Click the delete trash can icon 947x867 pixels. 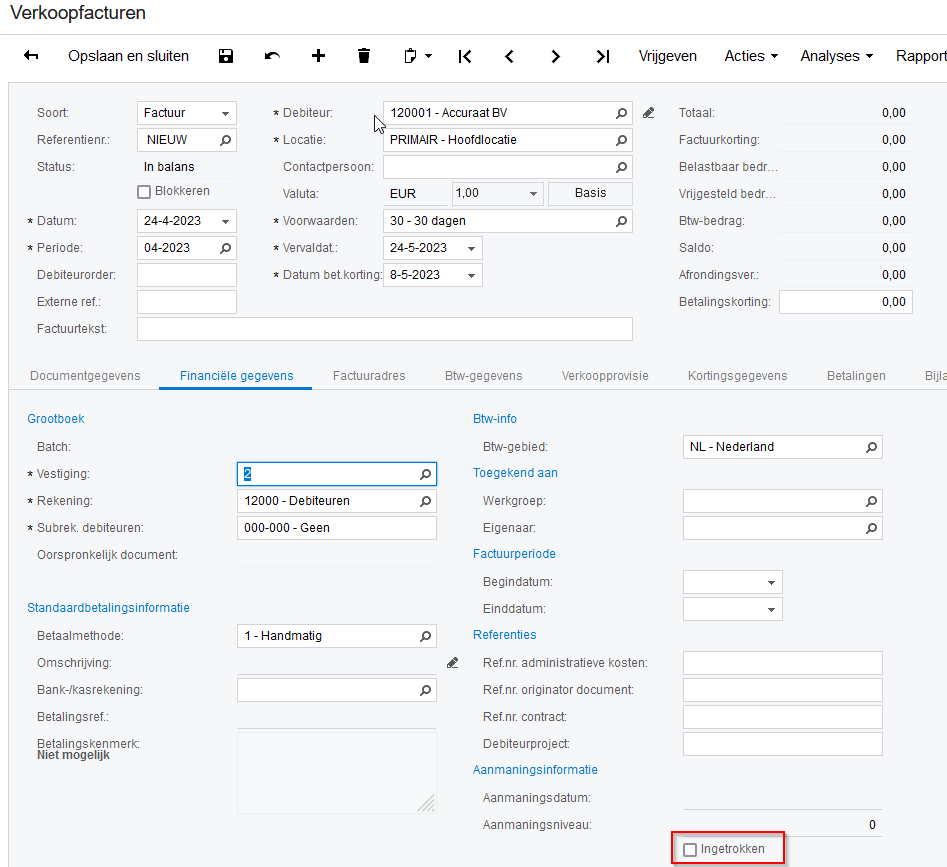click(x=364, y=56)
